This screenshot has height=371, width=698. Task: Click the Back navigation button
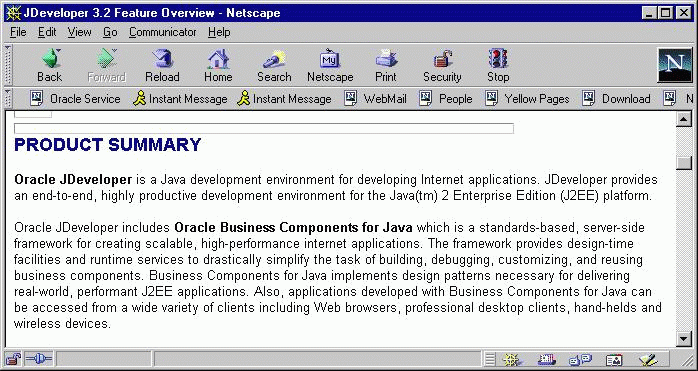(49, 65)
